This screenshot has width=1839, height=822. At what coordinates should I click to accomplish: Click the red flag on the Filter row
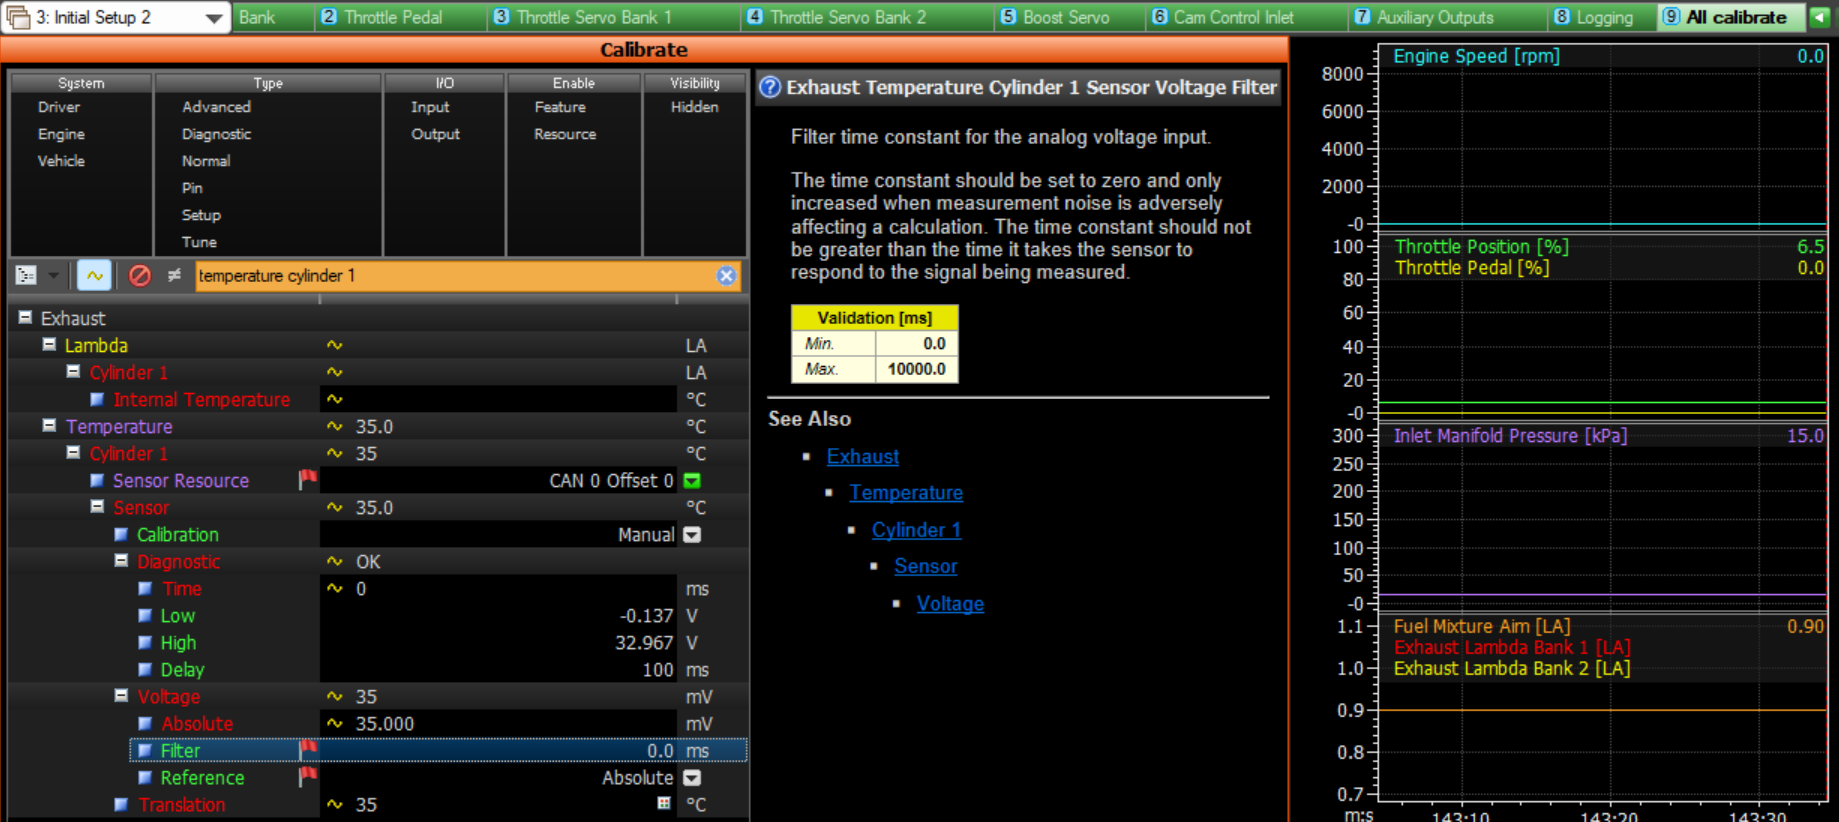click(308, 749)
